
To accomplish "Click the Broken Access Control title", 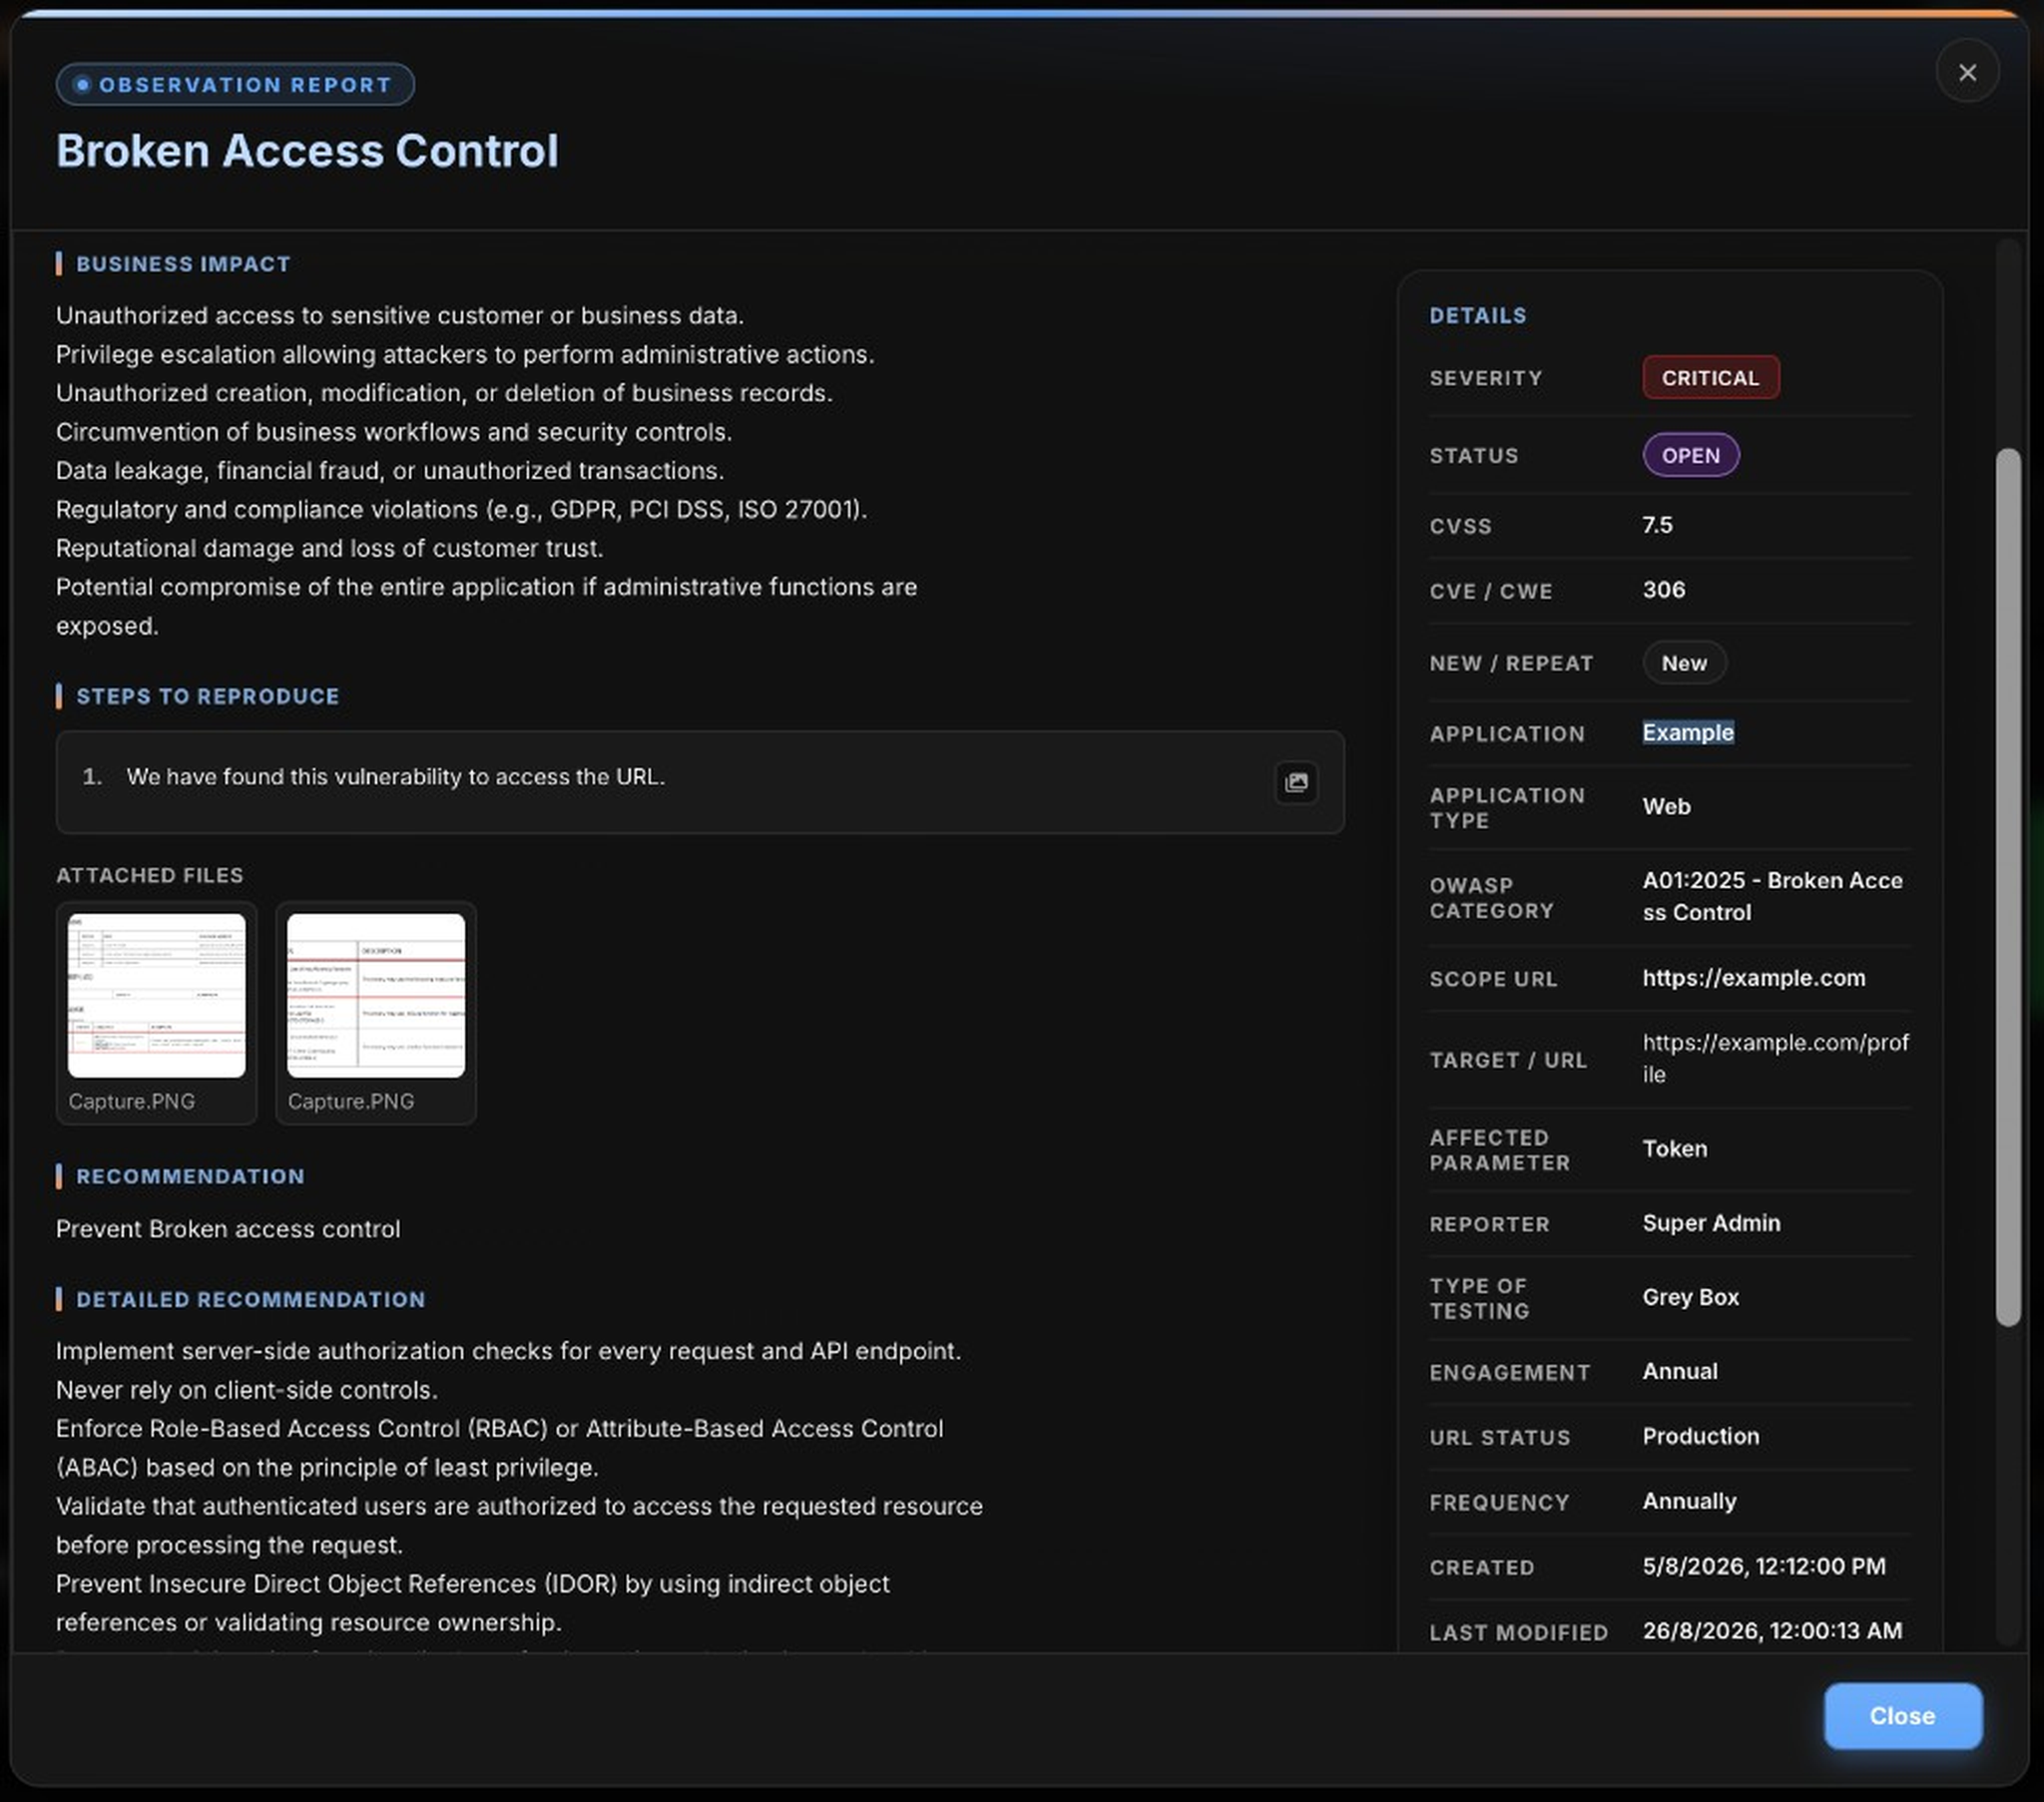I will point(307,151).
